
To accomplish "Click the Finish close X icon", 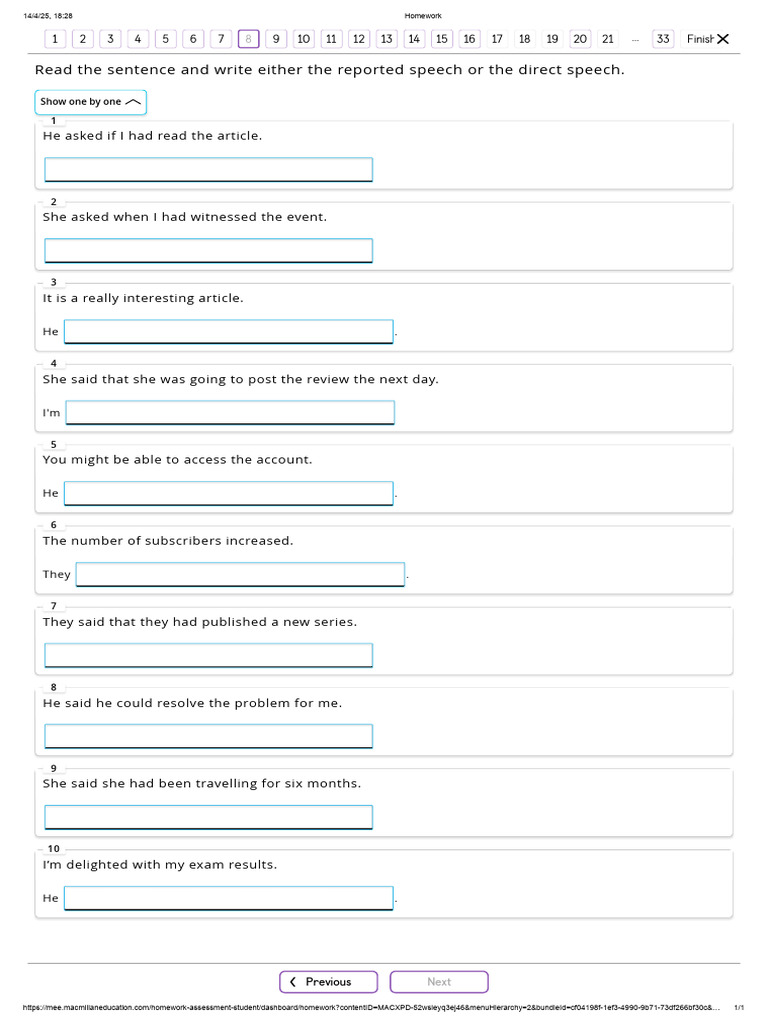I will tap(723, 39).
